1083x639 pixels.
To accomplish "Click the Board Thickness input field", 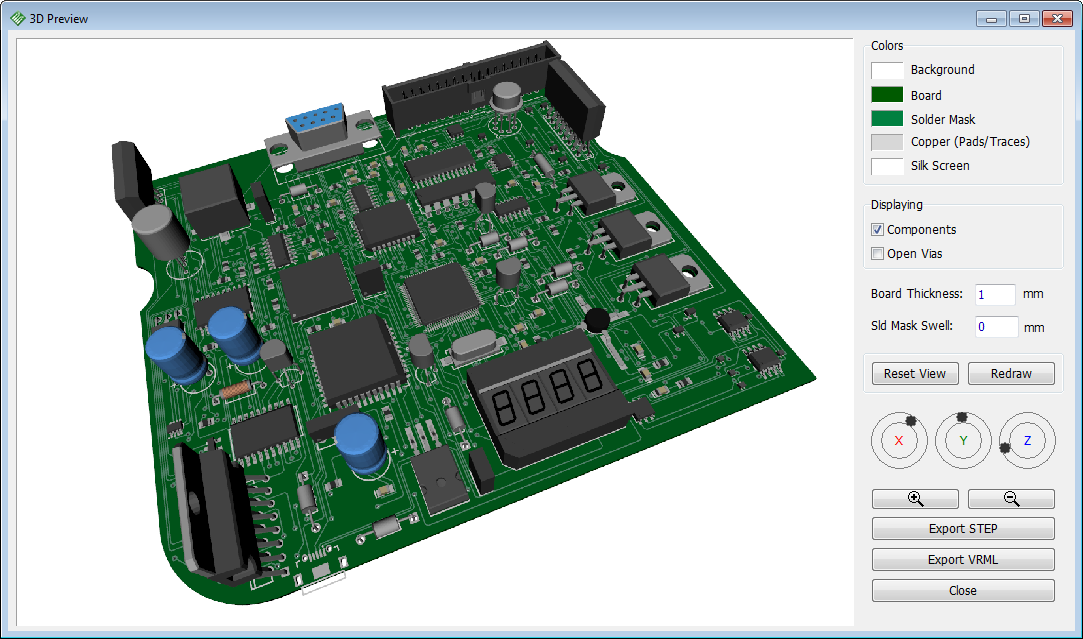I will tap(995, 294).
